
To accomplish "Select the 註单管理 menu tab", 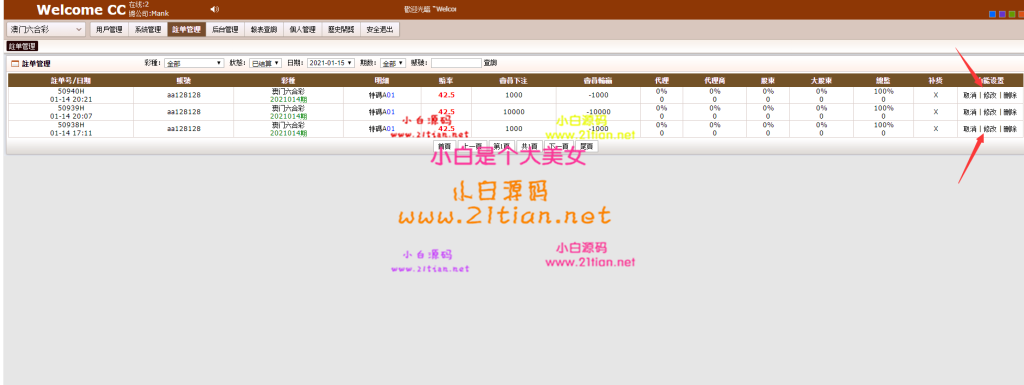I will tap(186, 29).
